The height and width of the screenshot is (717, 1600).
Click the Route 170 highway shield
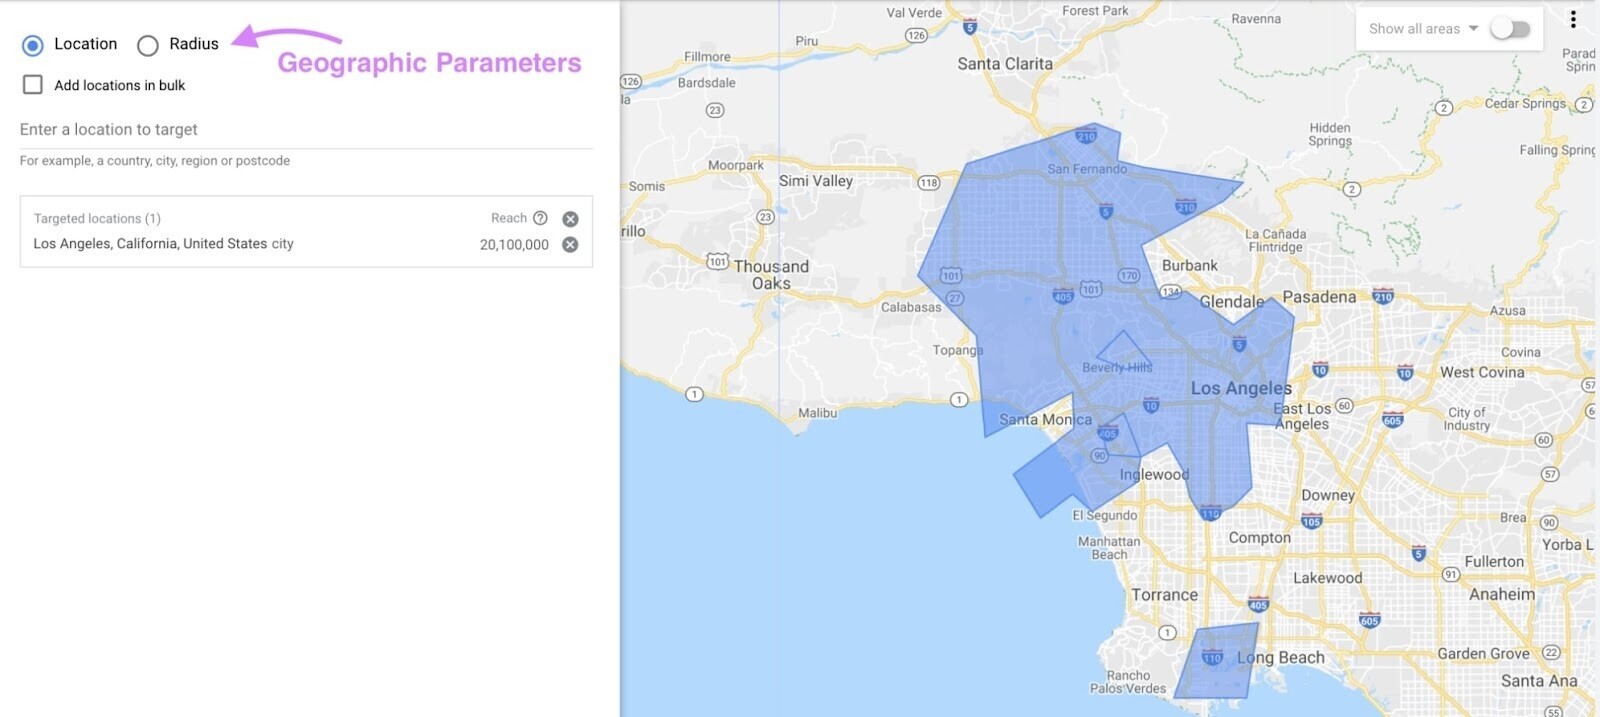tap(1129, 275)
